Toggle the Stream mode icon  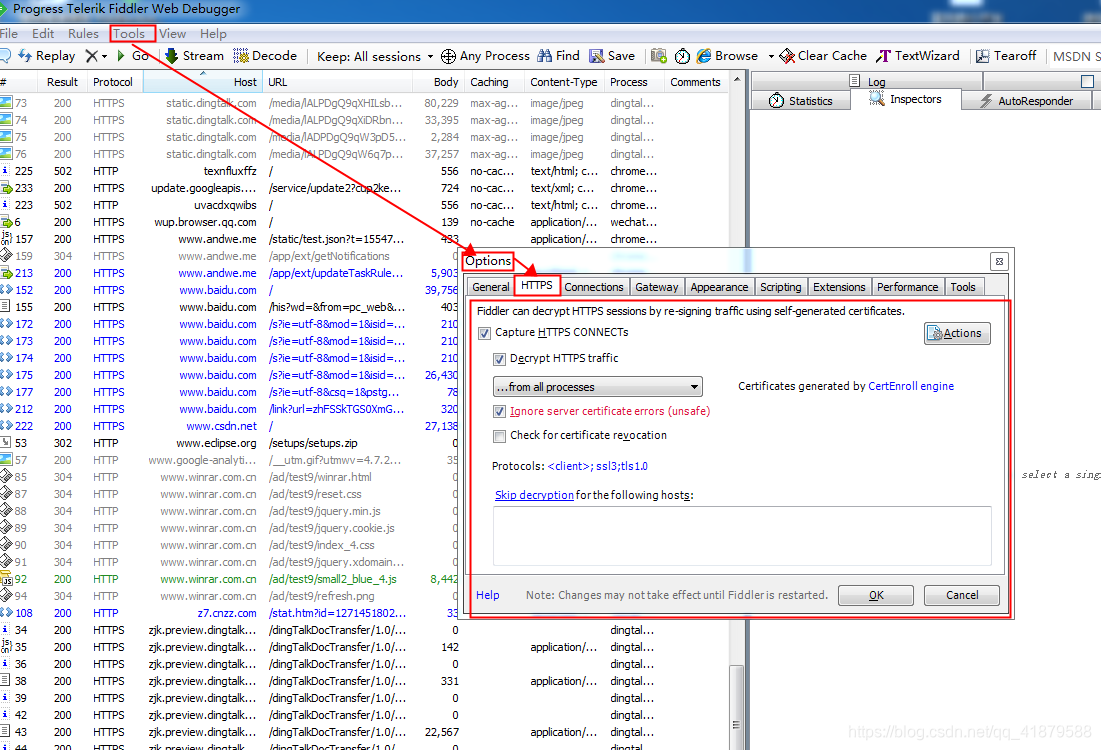tap(171, 55)
